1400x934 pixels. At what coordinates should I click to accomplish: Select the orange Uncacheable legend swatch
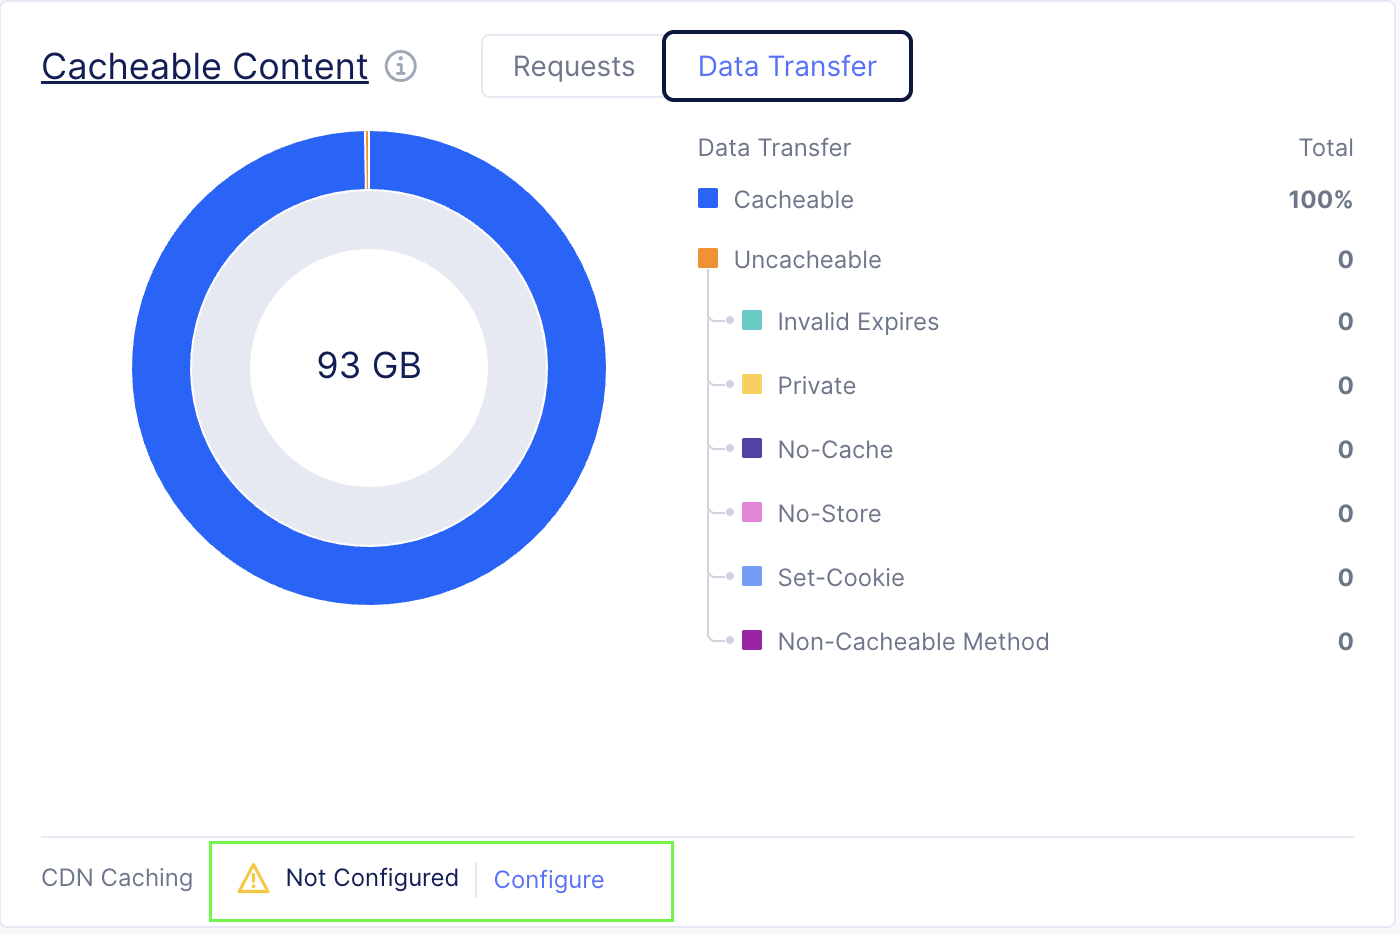(x=707, y=258)
